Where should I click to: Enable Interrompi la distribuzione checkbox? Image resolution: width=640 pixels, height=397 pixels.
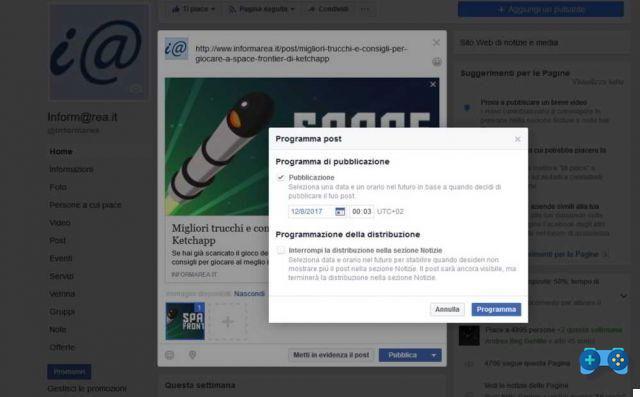[281, 250]
